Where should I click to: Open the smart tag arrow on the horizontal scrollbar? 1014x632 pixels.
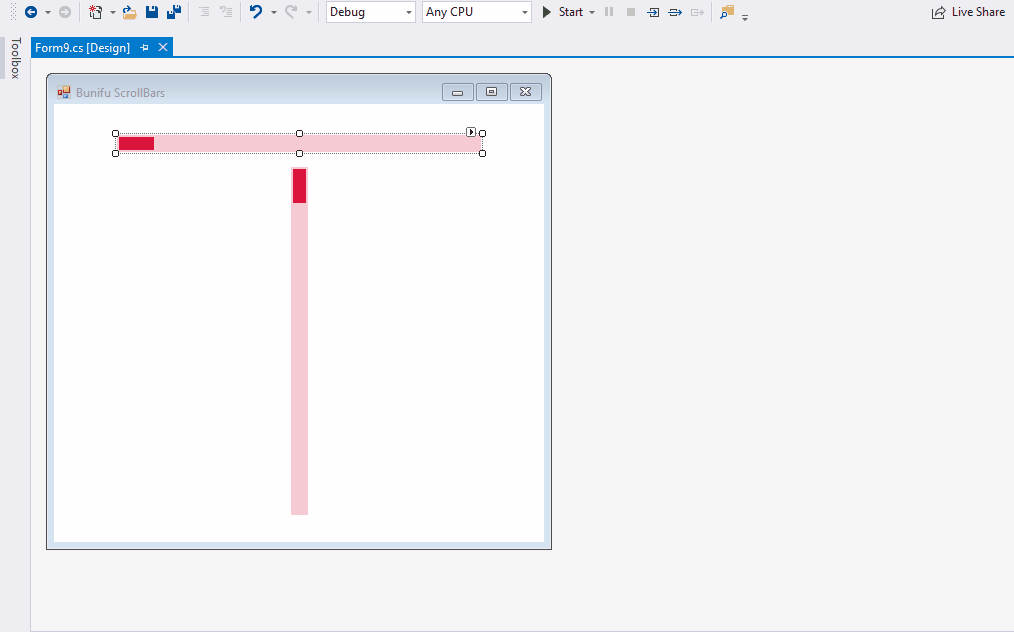(471, 132)
